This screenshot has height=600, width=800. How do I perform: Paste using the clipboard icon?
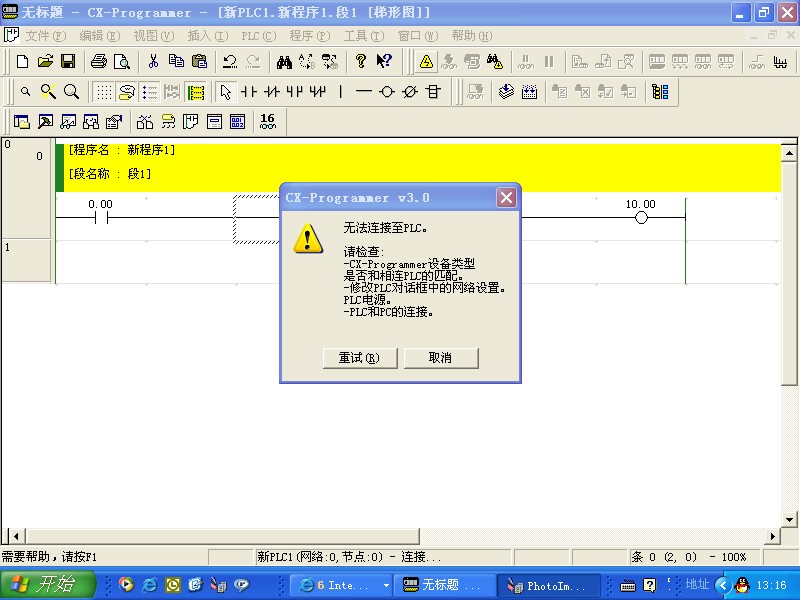(x=199, y=62)
